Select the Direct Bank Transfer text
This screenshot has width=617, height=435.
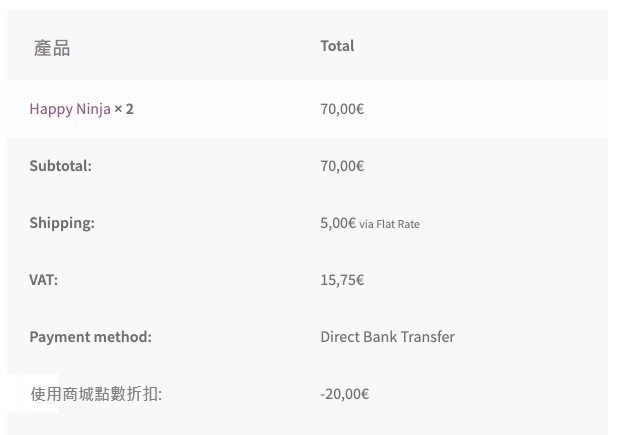tap(387, 337)
